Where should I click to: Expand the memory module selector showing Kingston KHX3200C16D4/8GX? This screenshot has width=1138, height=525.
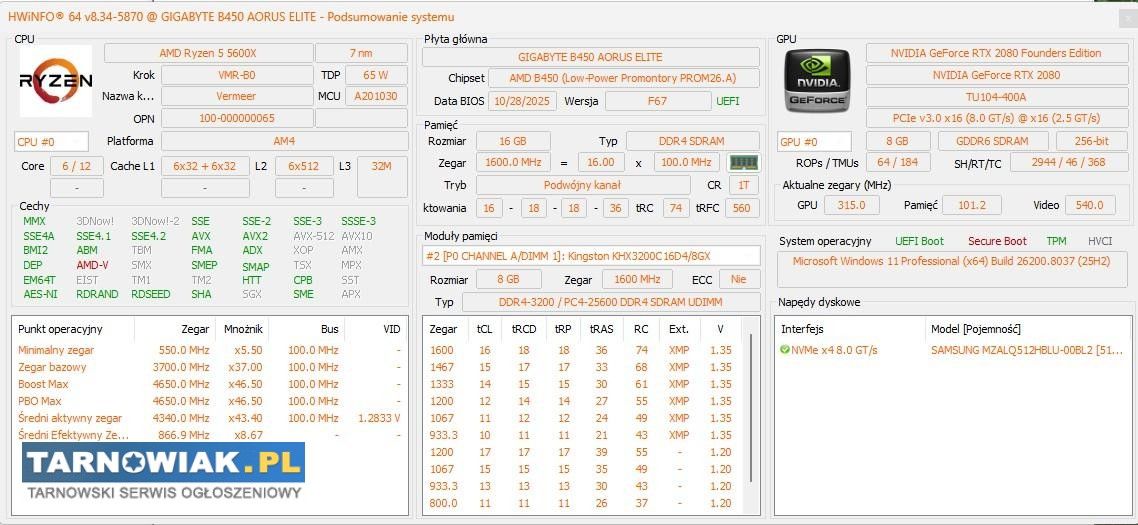point(590,256)
